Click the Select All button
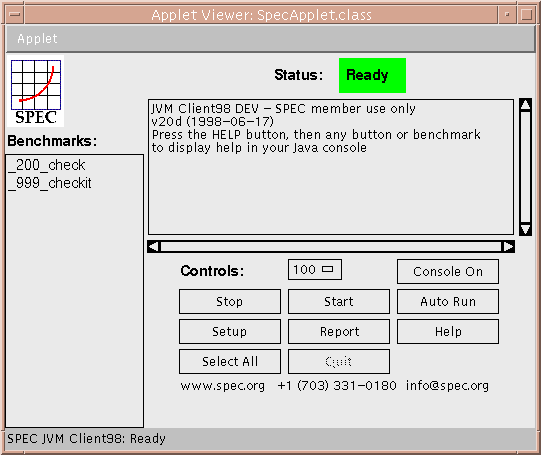This screenshot has height=455, width=541. coord(230,362)
